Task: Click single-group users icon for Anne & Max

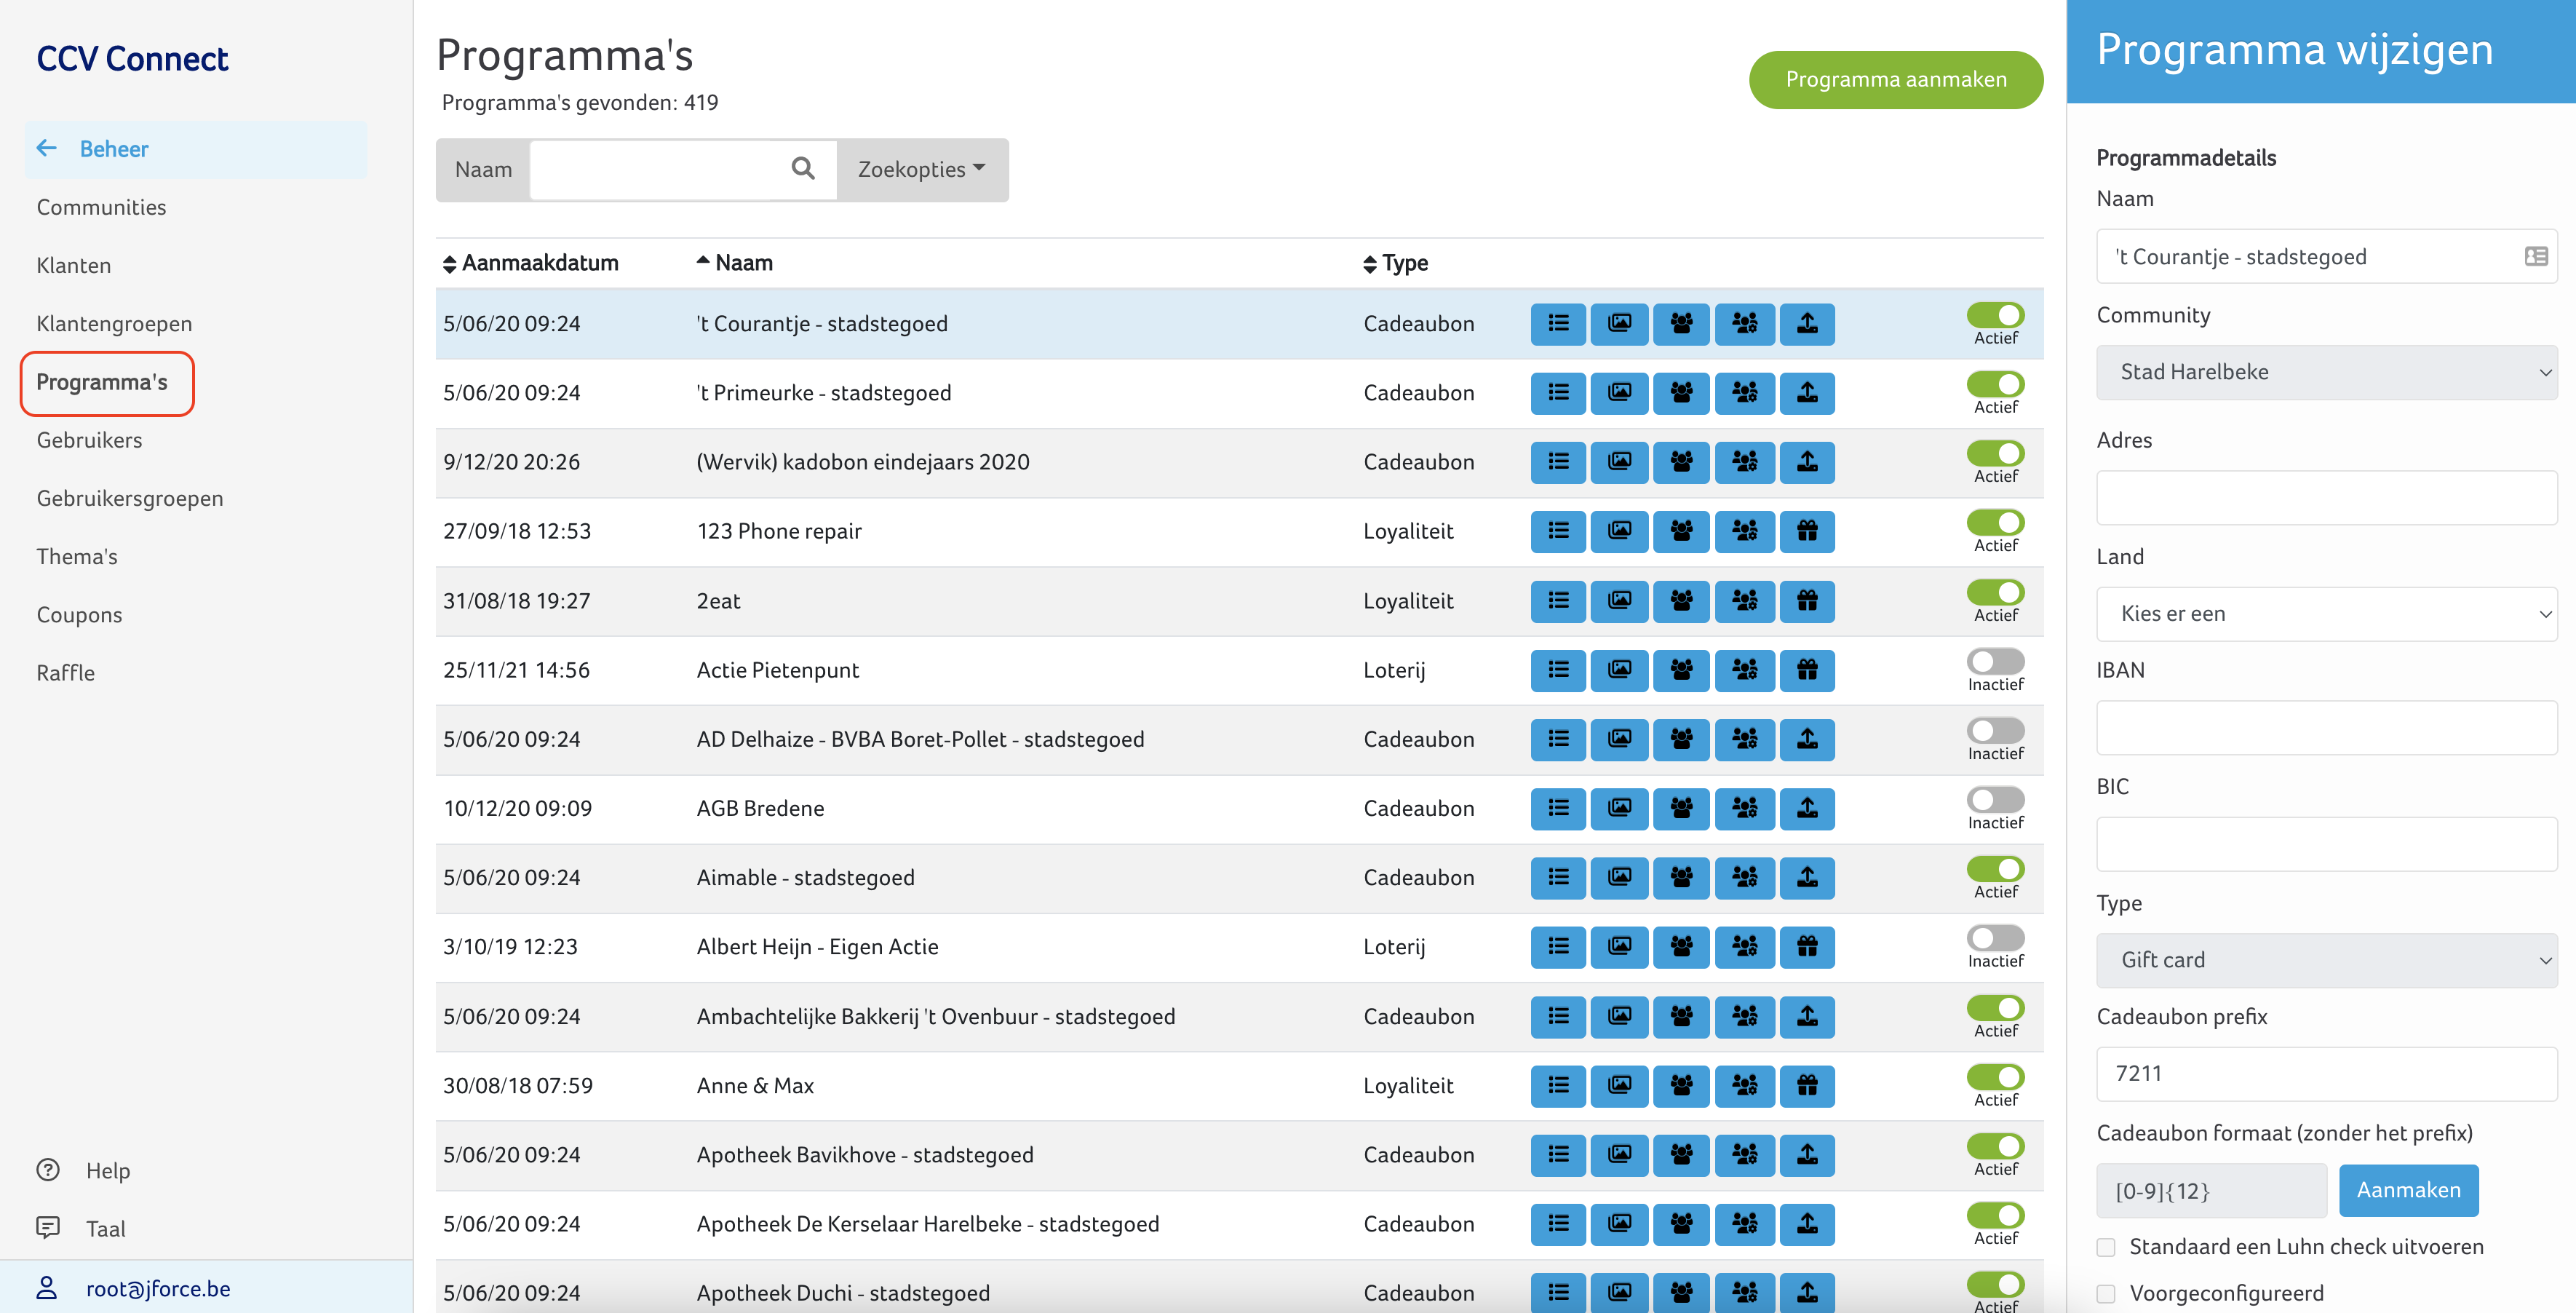Action: click(1681, 1085)
